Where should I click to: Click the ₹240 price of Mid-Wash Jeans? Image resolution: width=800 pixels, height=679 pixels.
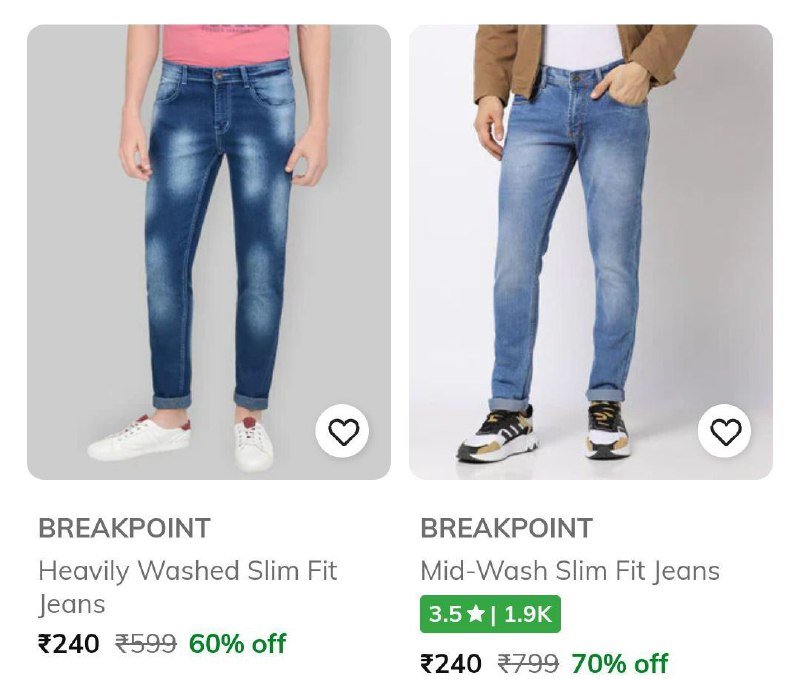tap(451, 663)
